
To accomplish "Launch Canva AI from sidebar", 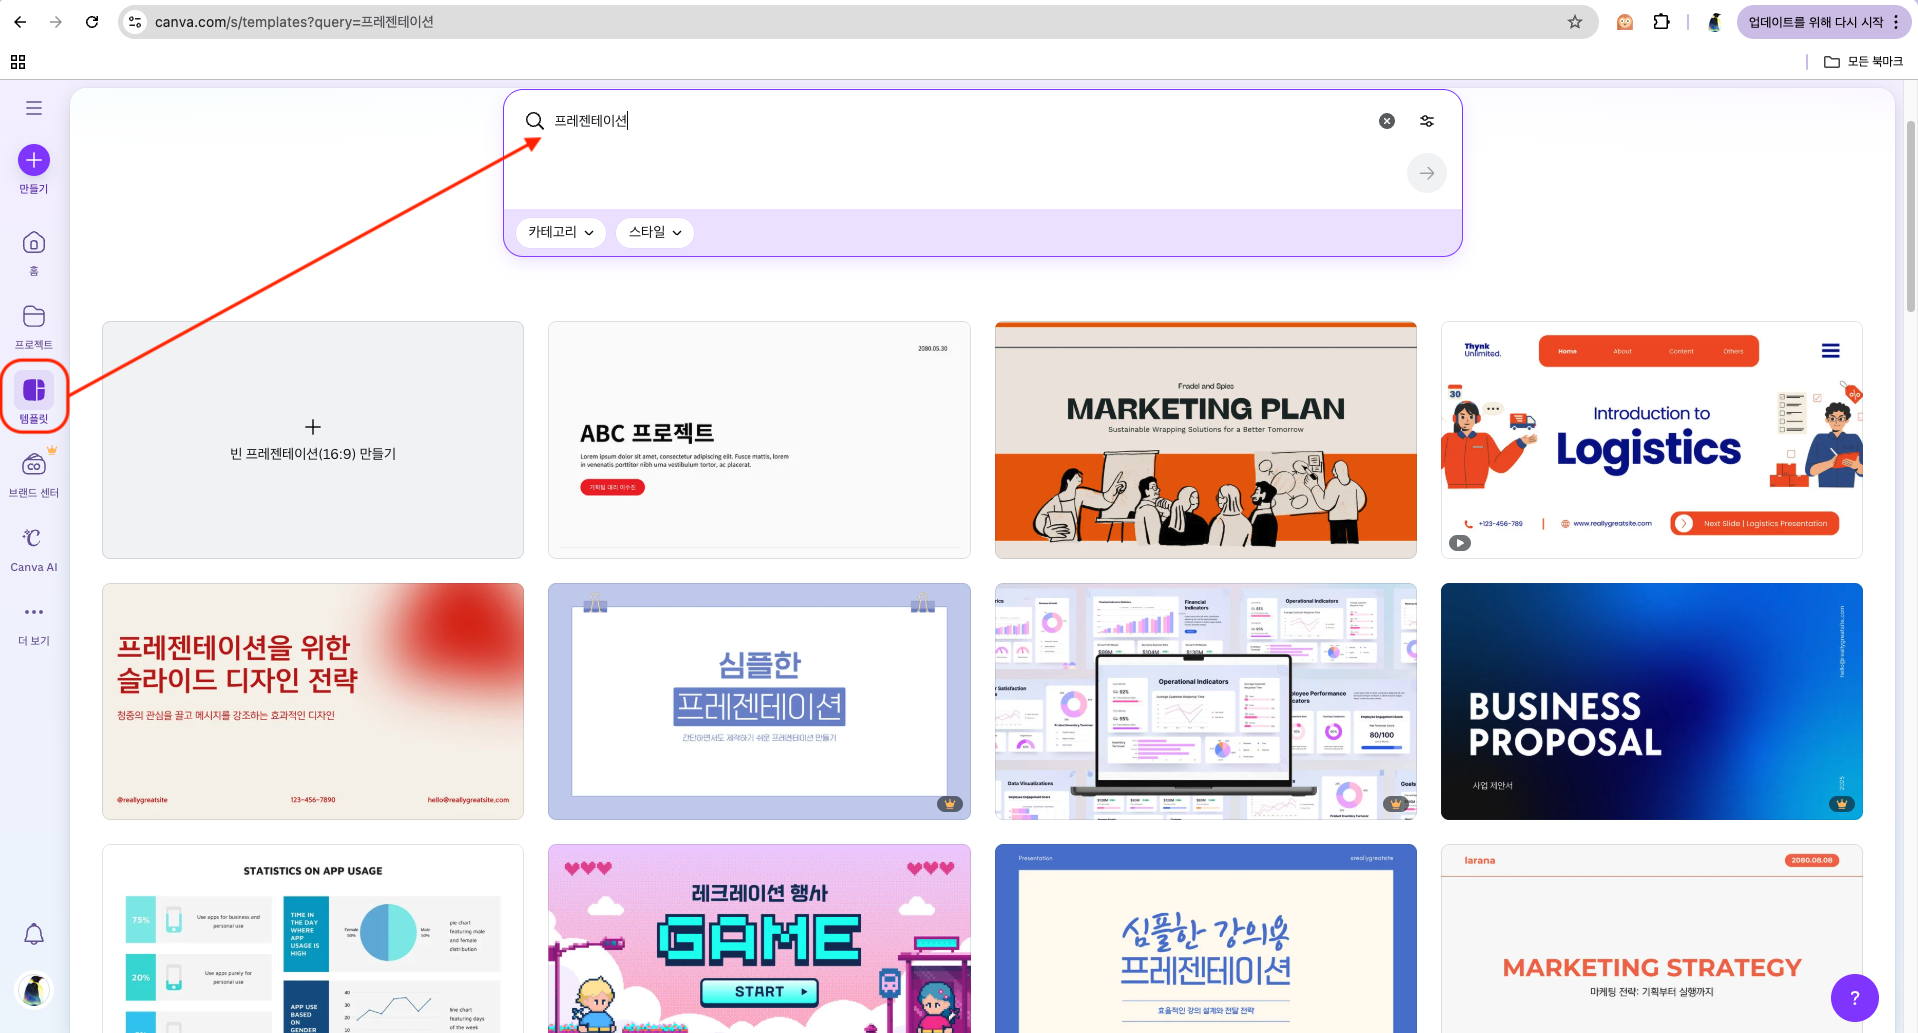I will tap(34, 539).
